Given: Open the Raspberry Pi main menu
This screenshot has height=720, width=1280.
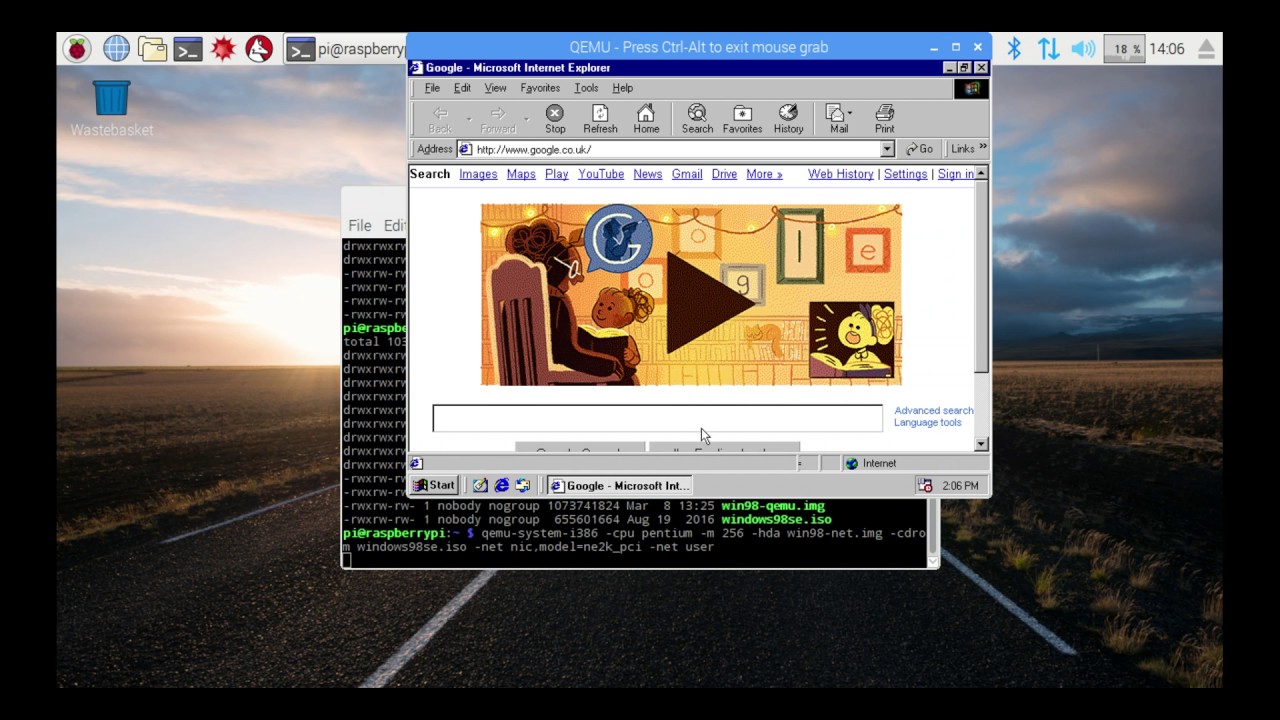Looking at the screenshot, I should point(77,48).
